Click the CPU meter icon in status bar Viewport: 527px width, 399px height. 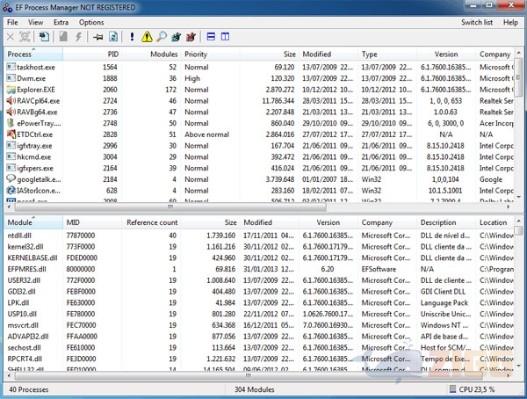click(453, 389)
